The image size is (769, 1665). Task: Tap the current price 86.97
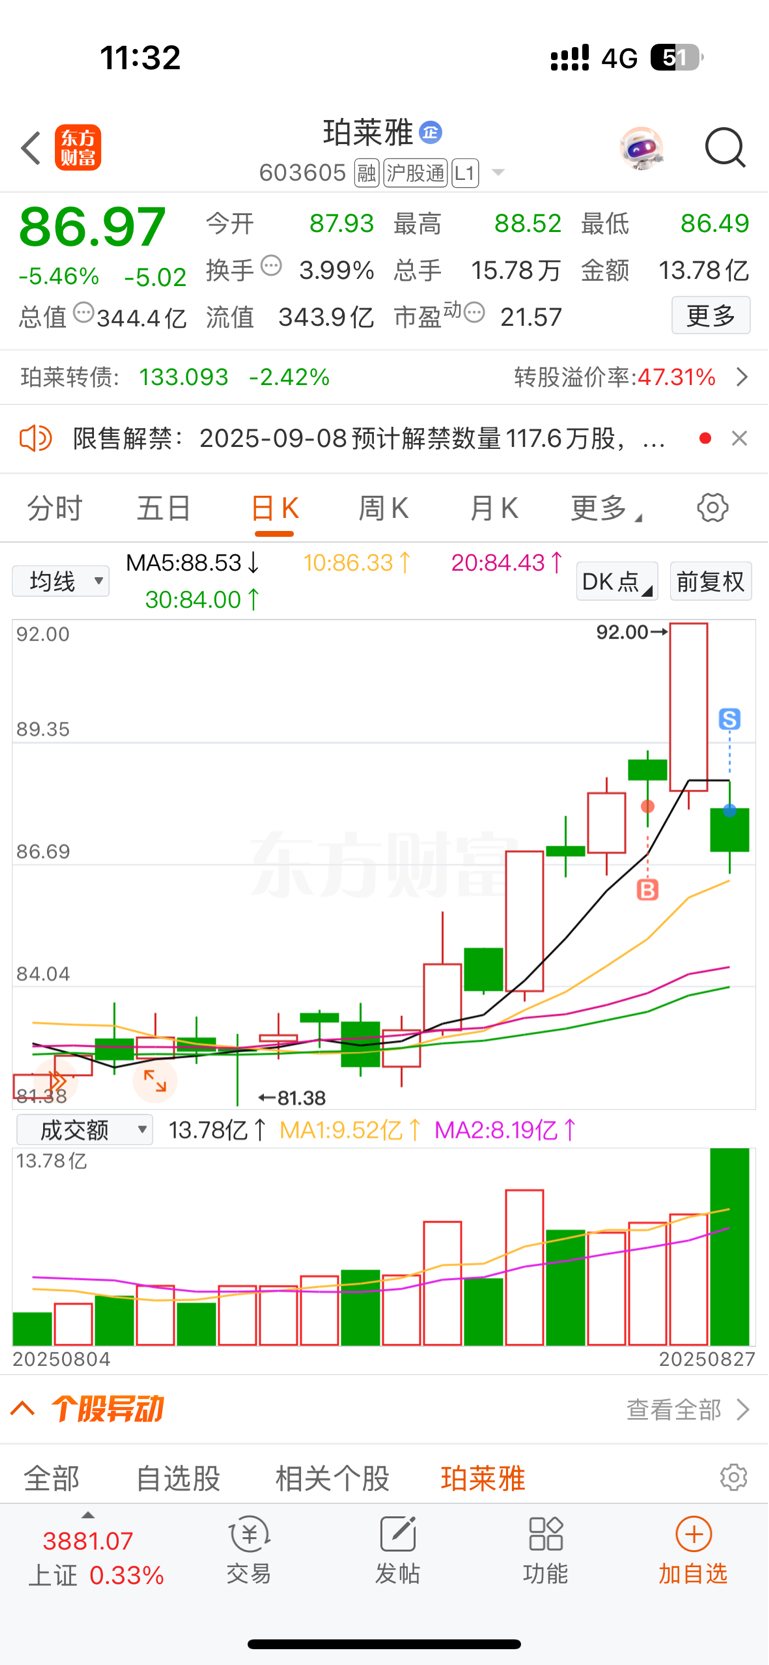92,227
